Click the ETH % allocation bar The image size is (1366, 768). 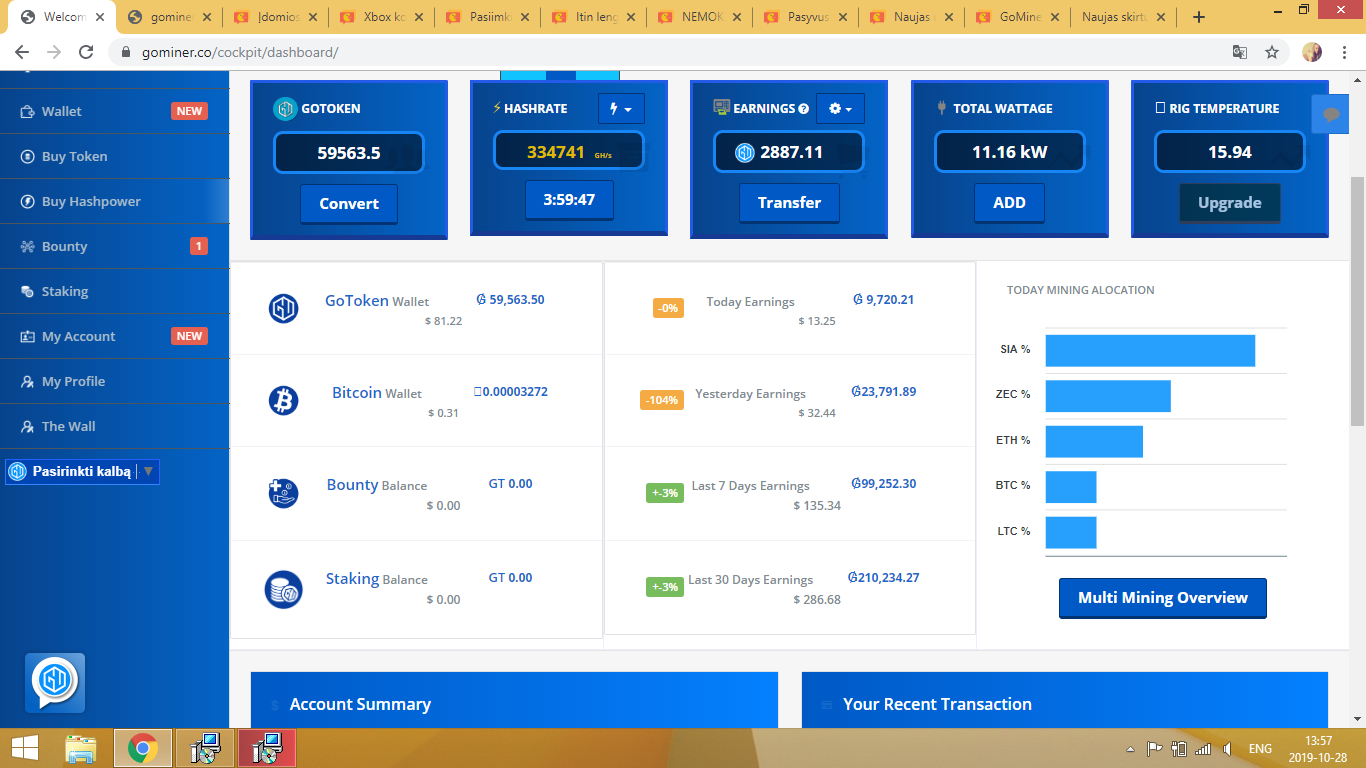[1094, 441]
